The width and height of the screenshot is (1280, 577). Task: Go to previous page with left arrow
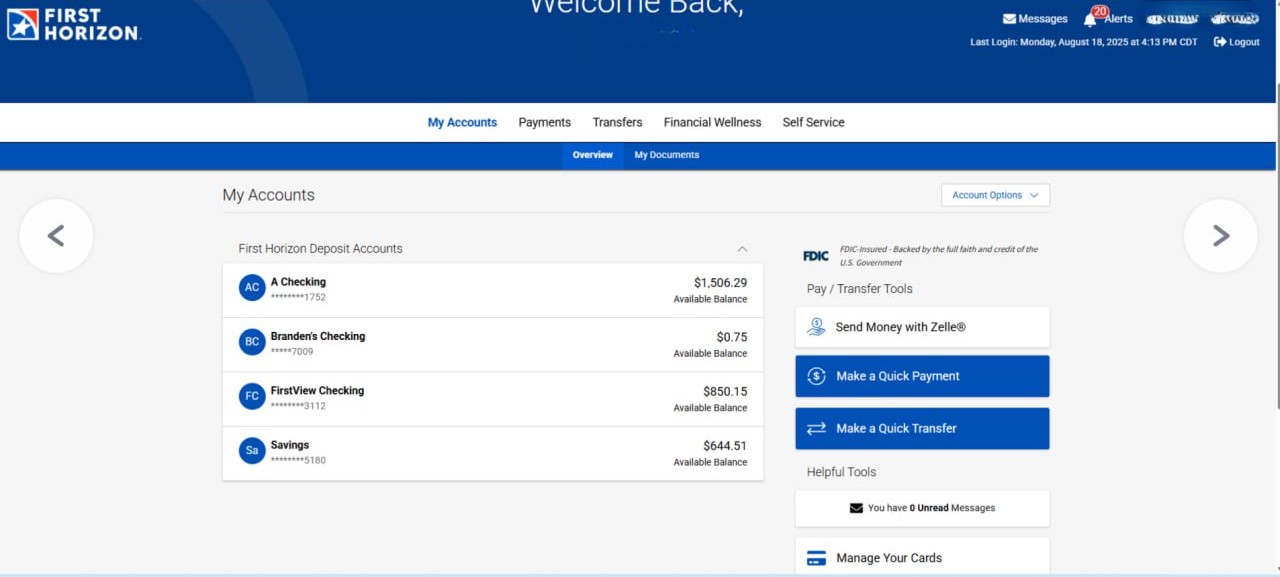pos(56,236)
